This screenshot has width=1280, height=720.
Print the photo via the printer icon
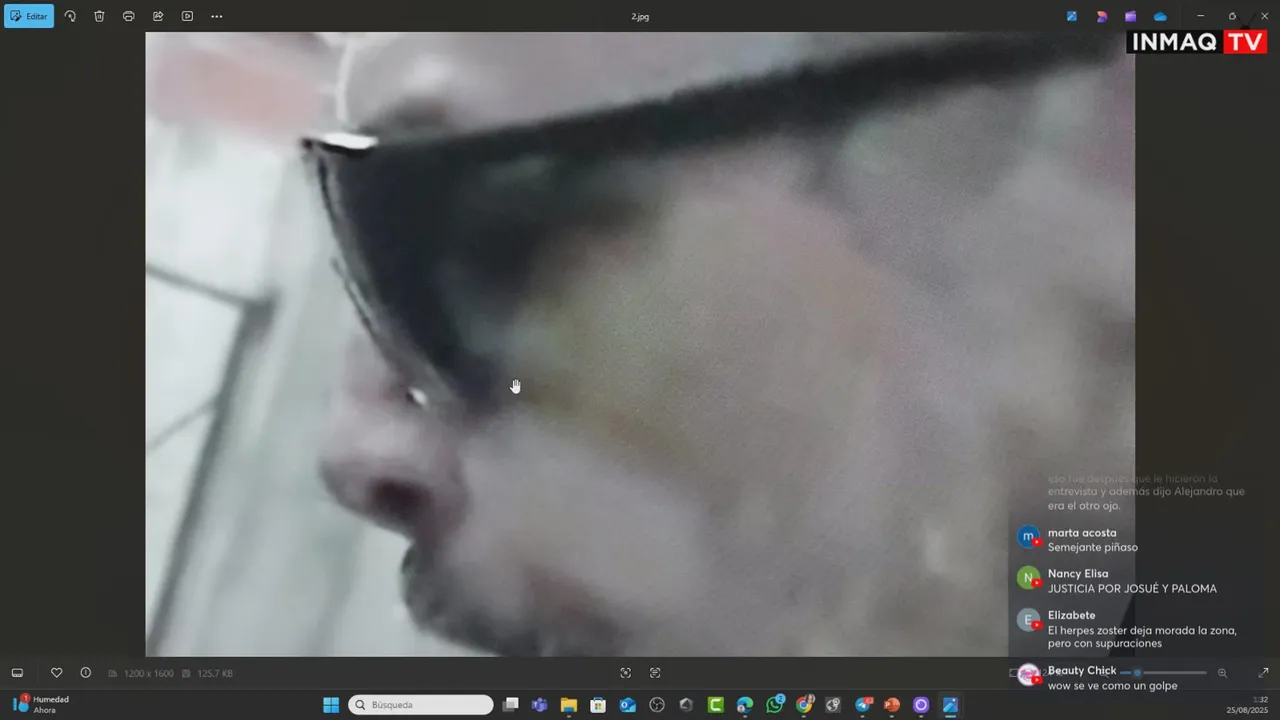(x=128, y=16)
